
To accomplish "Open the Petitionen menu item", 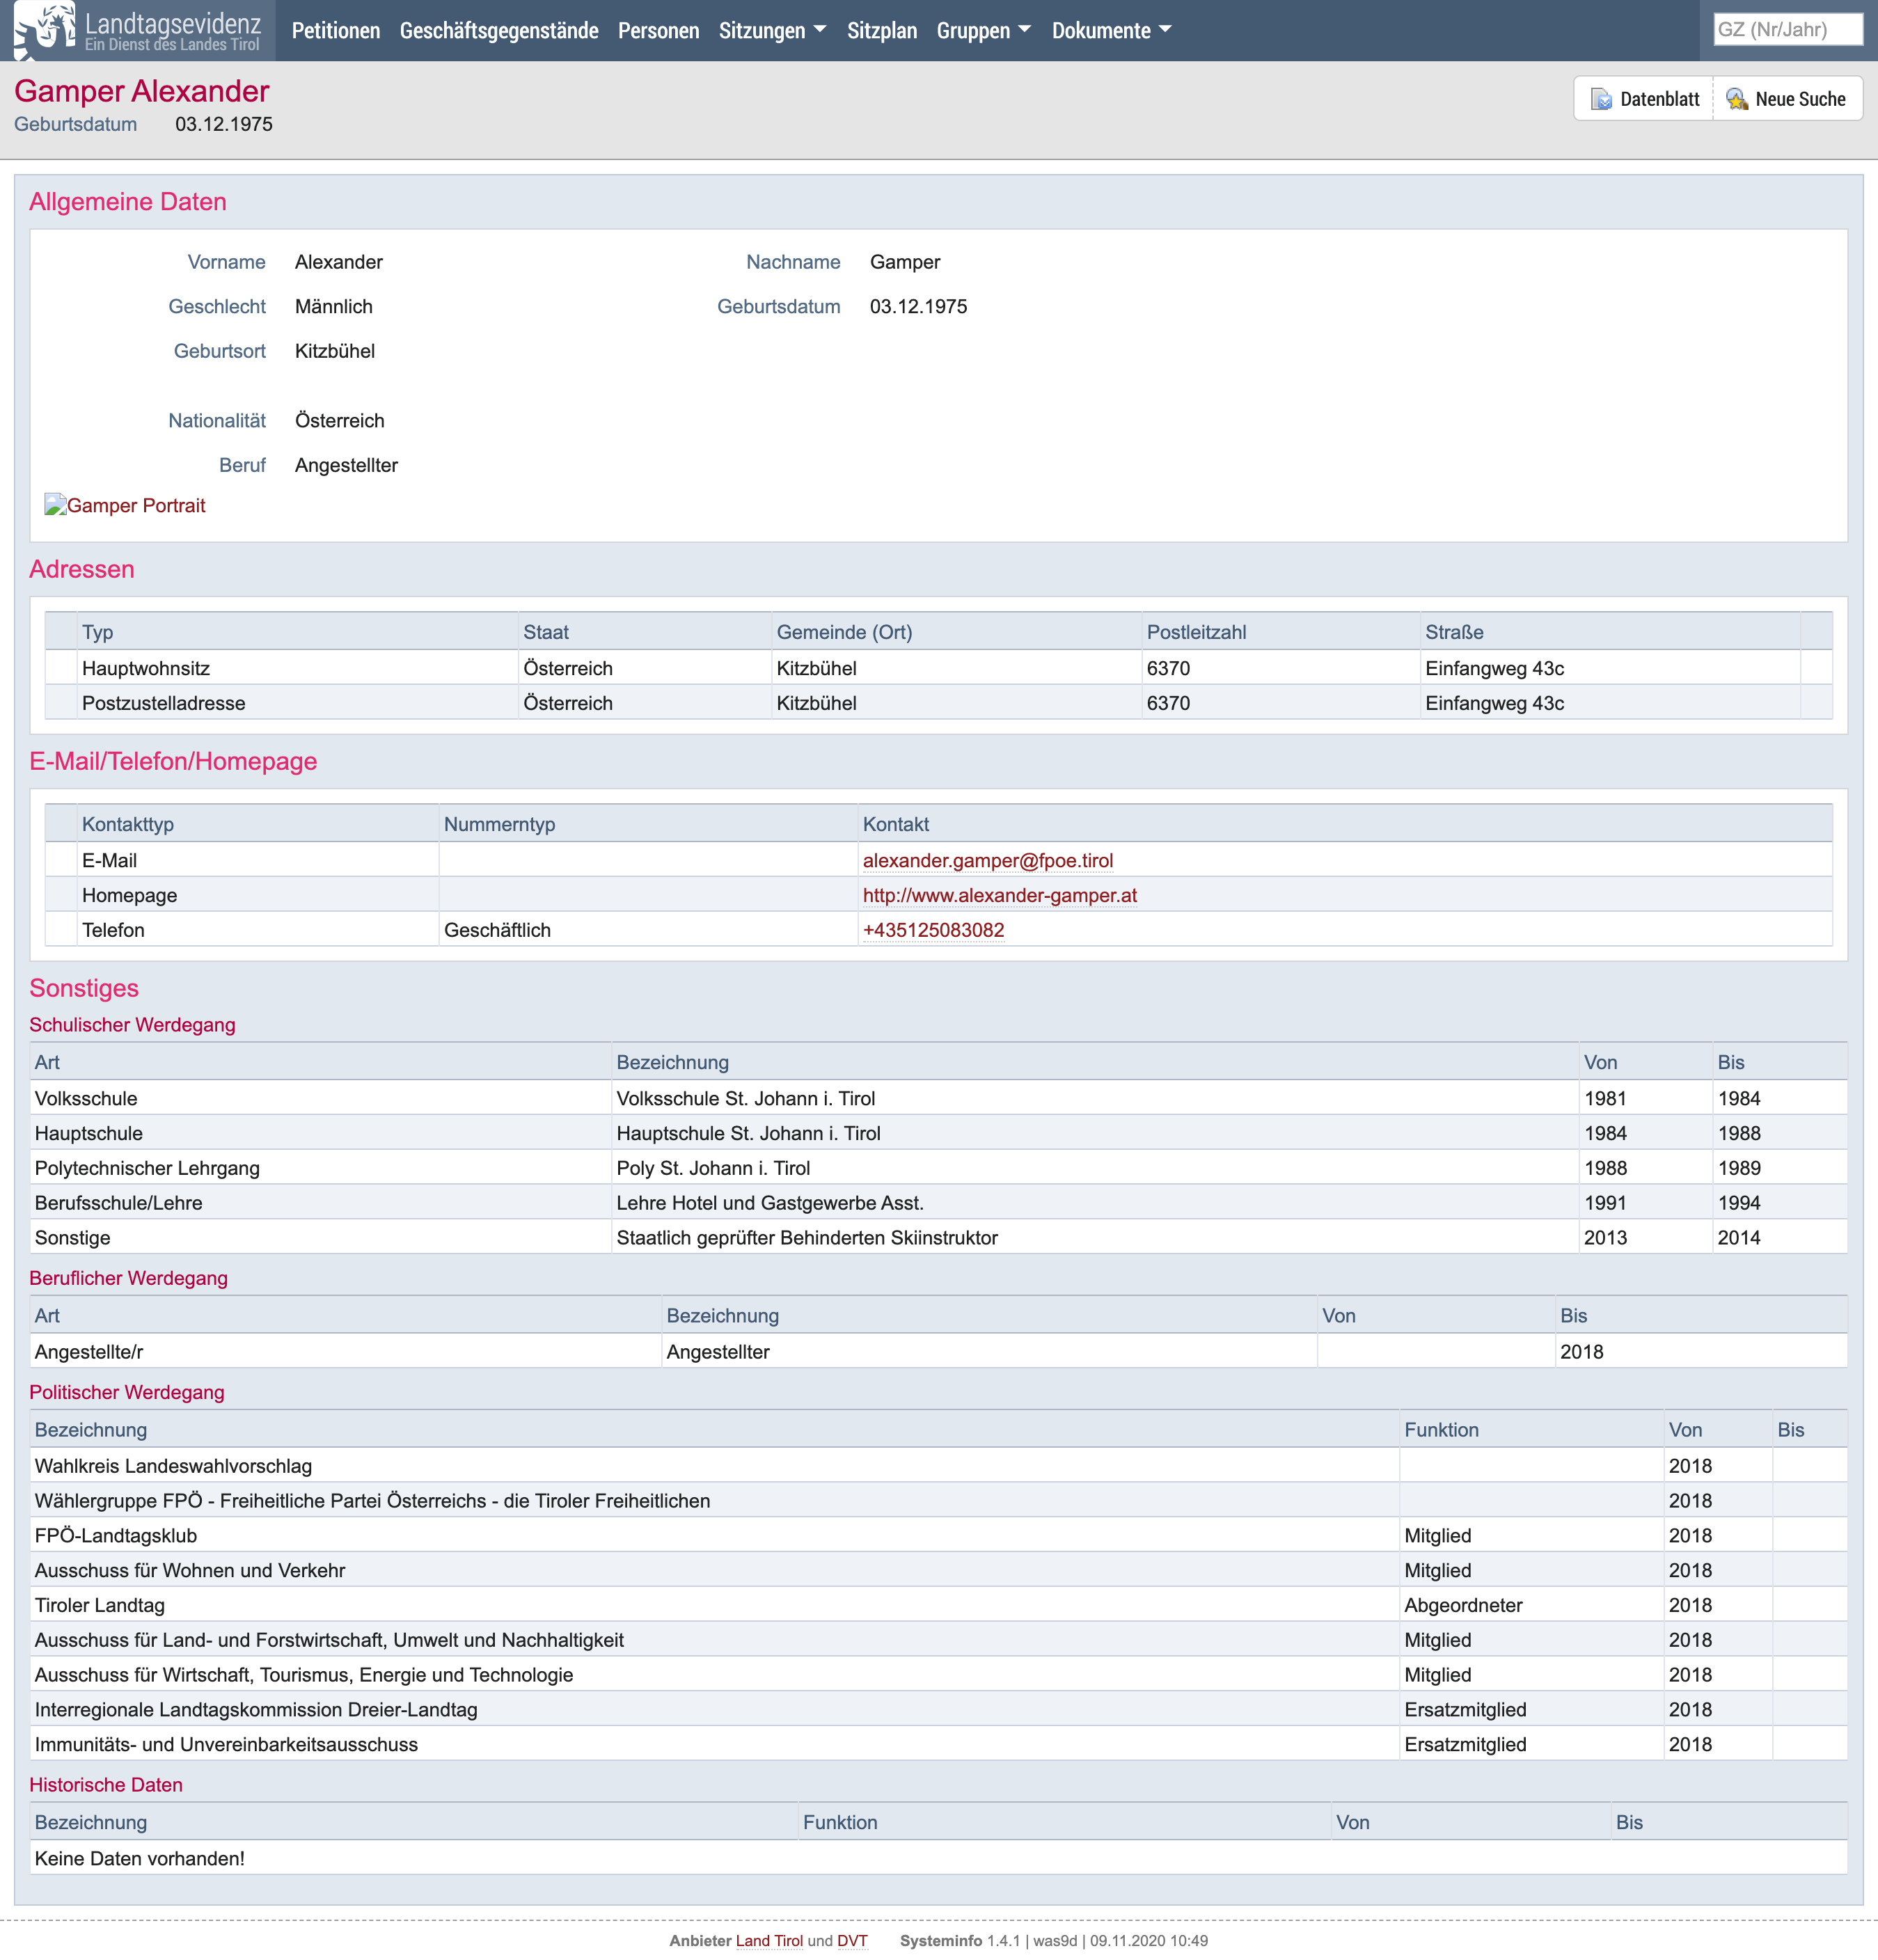I will [336, 30].
